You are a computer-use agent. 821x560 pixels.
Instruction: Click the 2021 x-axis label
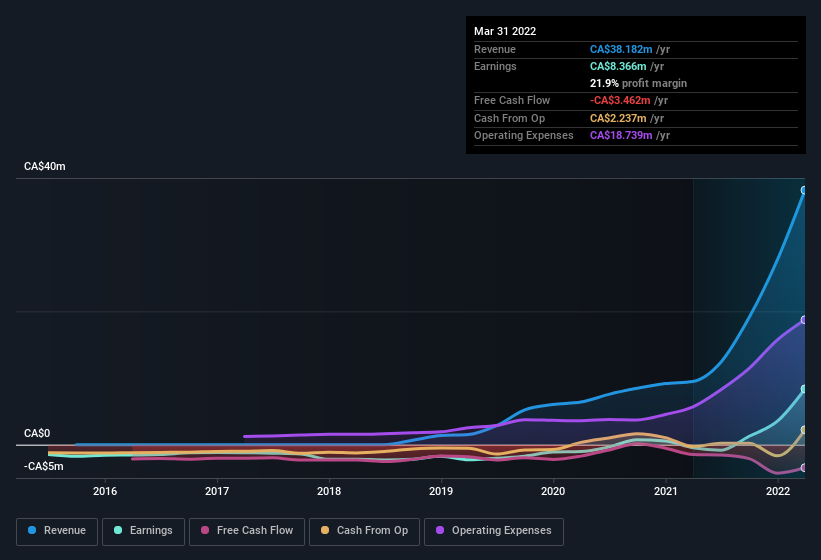pos(665,491)
